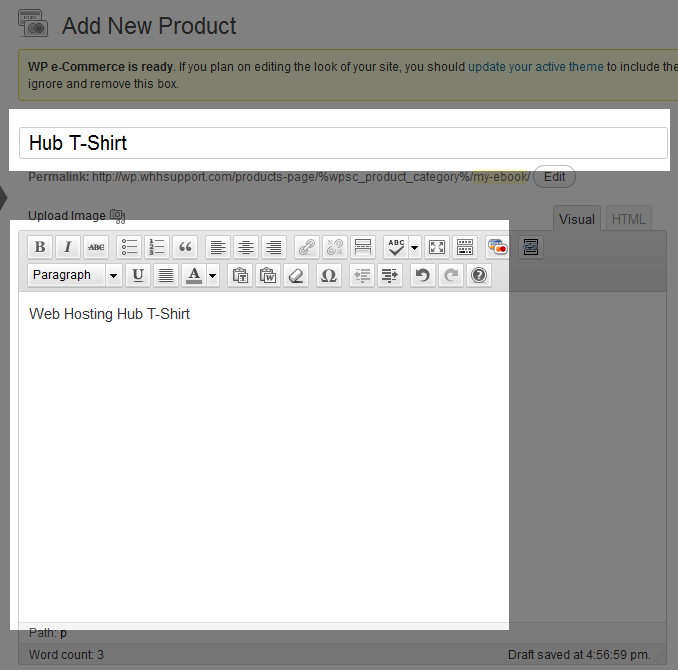Image resolution: width=678 pixels, height=670 pixels.
Task: Select the Visual editor tab
Action: point(577,219)
